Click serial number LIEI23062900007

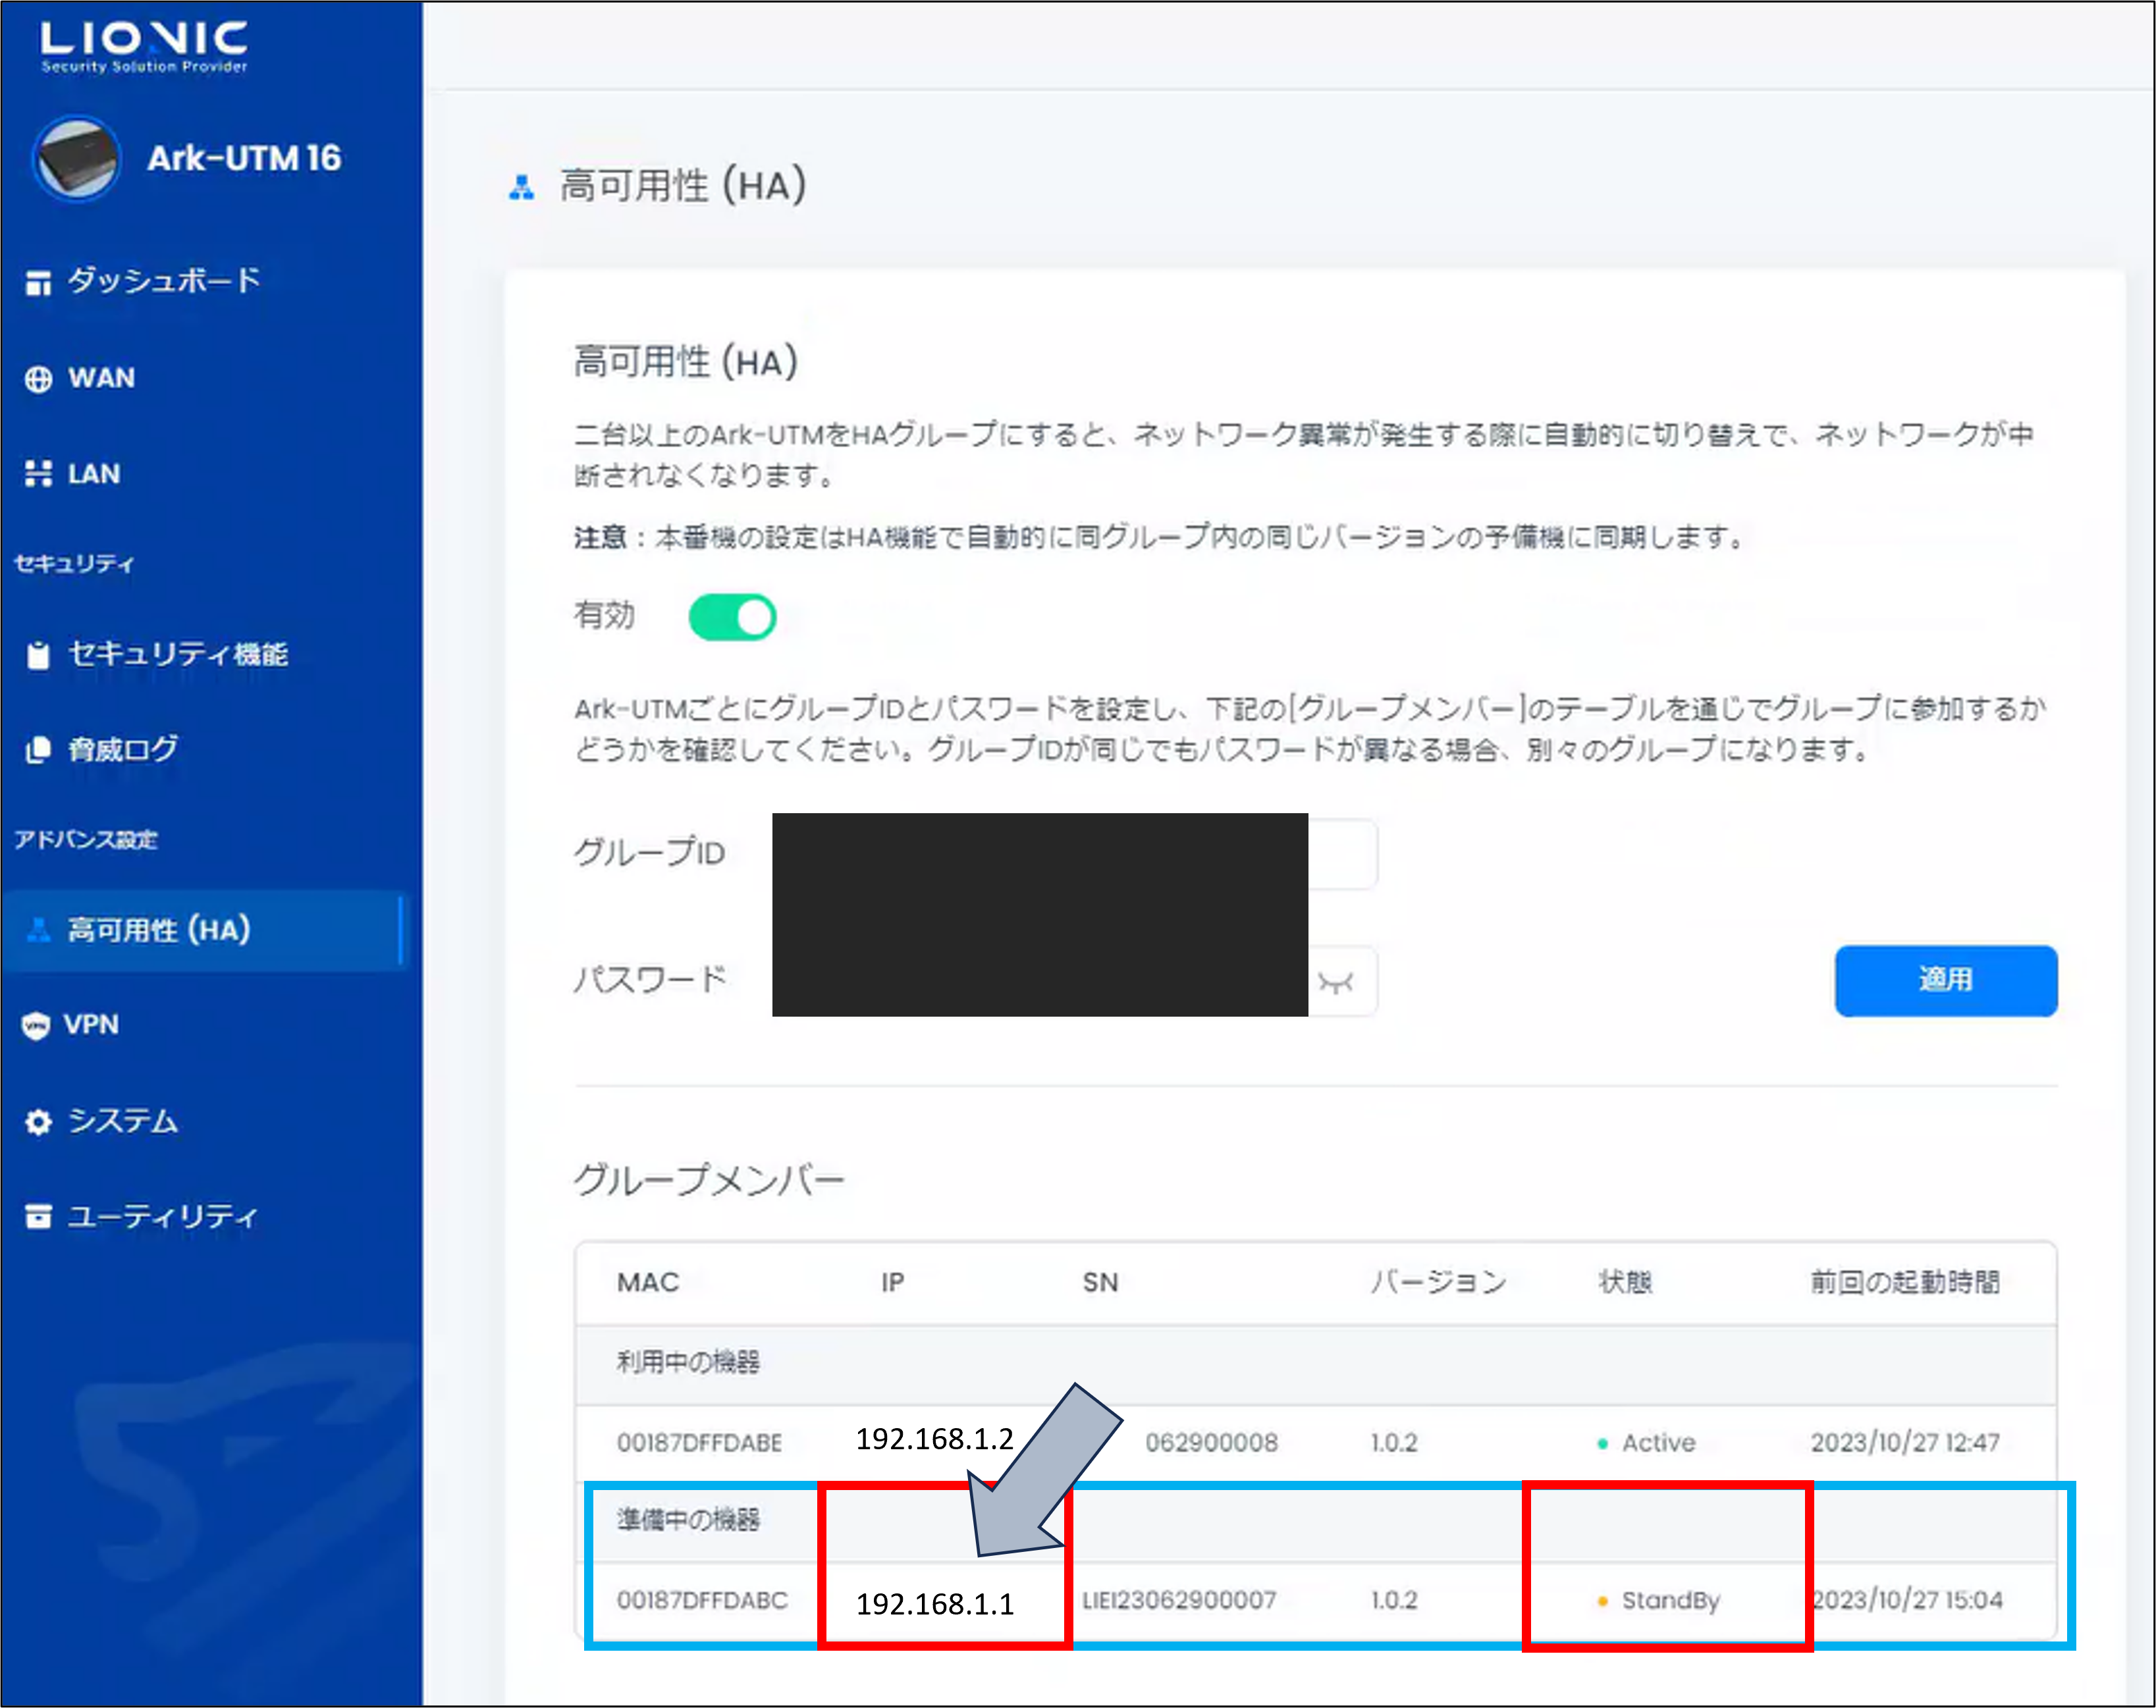pos(1179,1601)
